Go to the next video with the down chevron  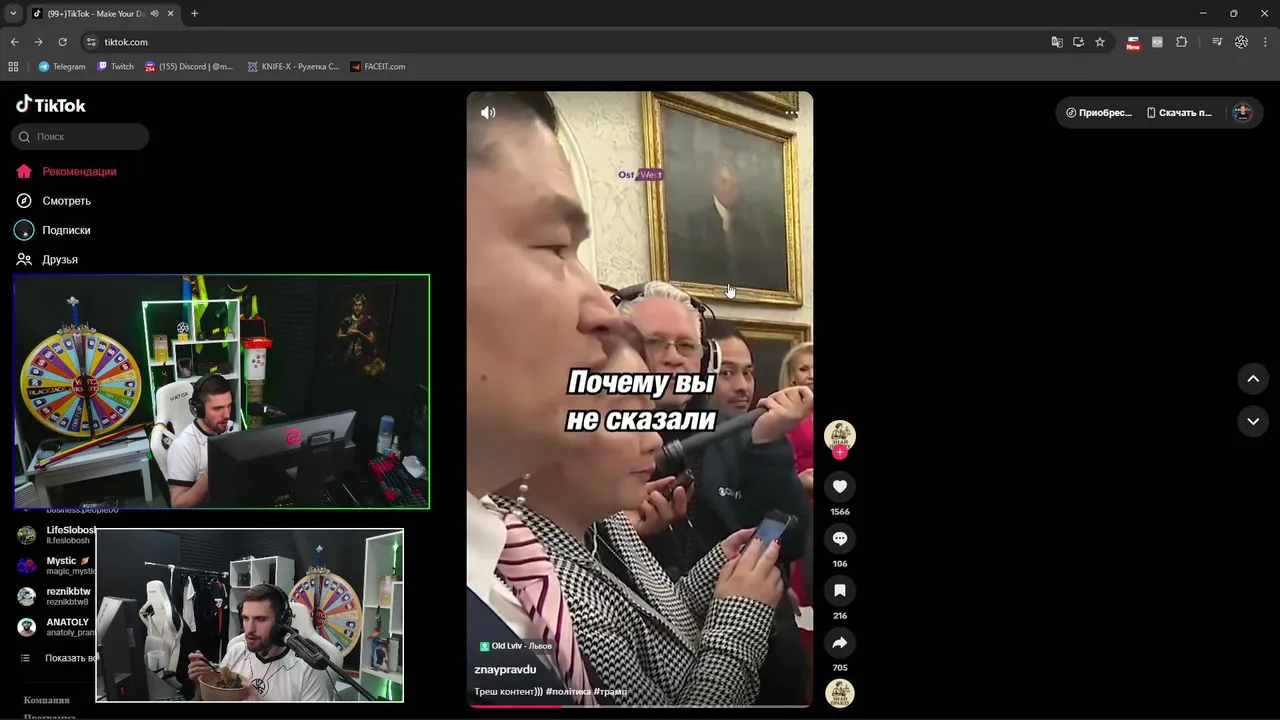1253,422
